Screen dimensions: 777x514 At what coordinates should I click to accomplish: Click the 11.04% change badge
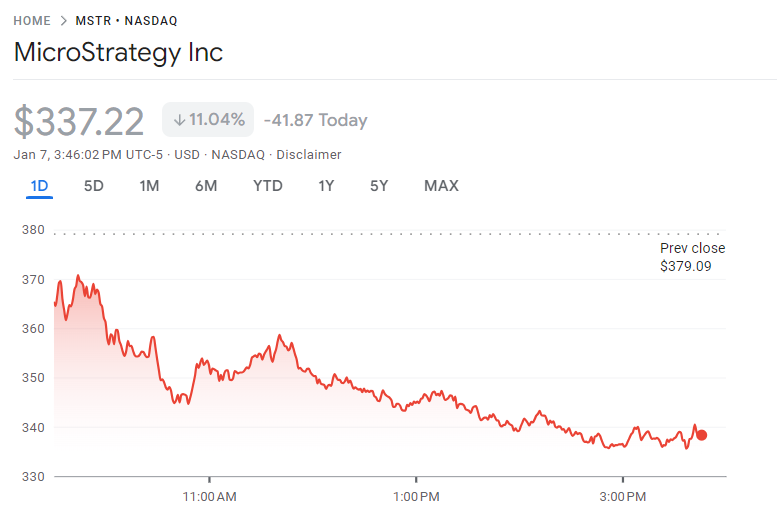point(208,120)
